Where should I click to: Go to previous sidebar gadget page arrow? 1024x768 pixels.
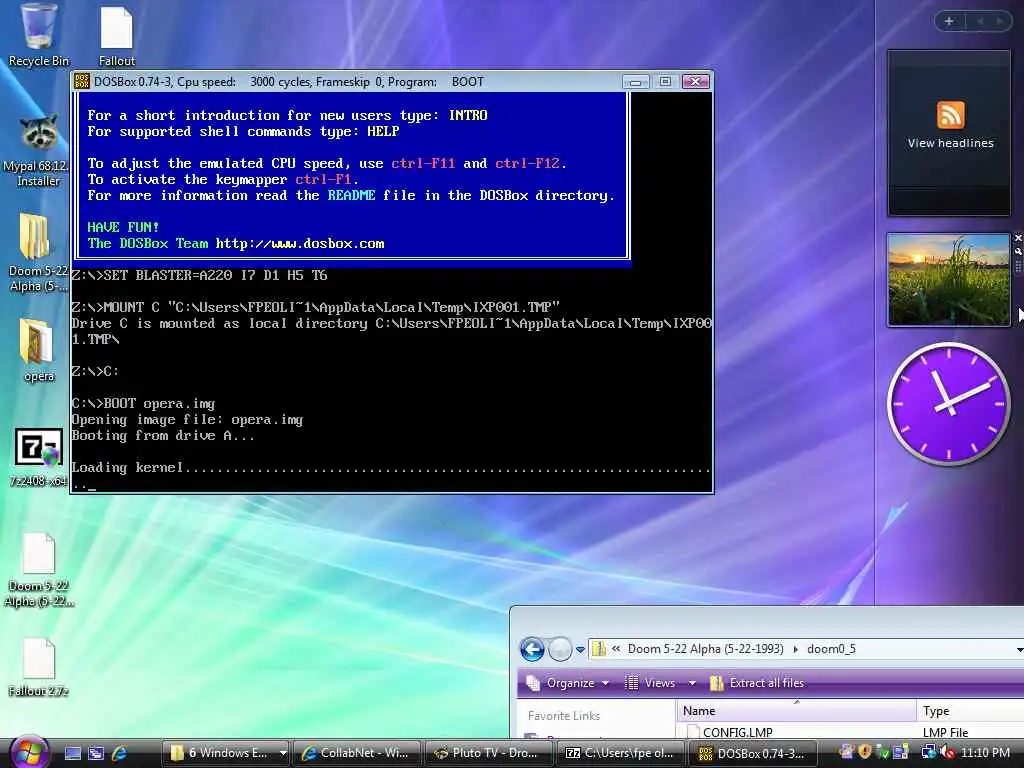tap(980, 21)
